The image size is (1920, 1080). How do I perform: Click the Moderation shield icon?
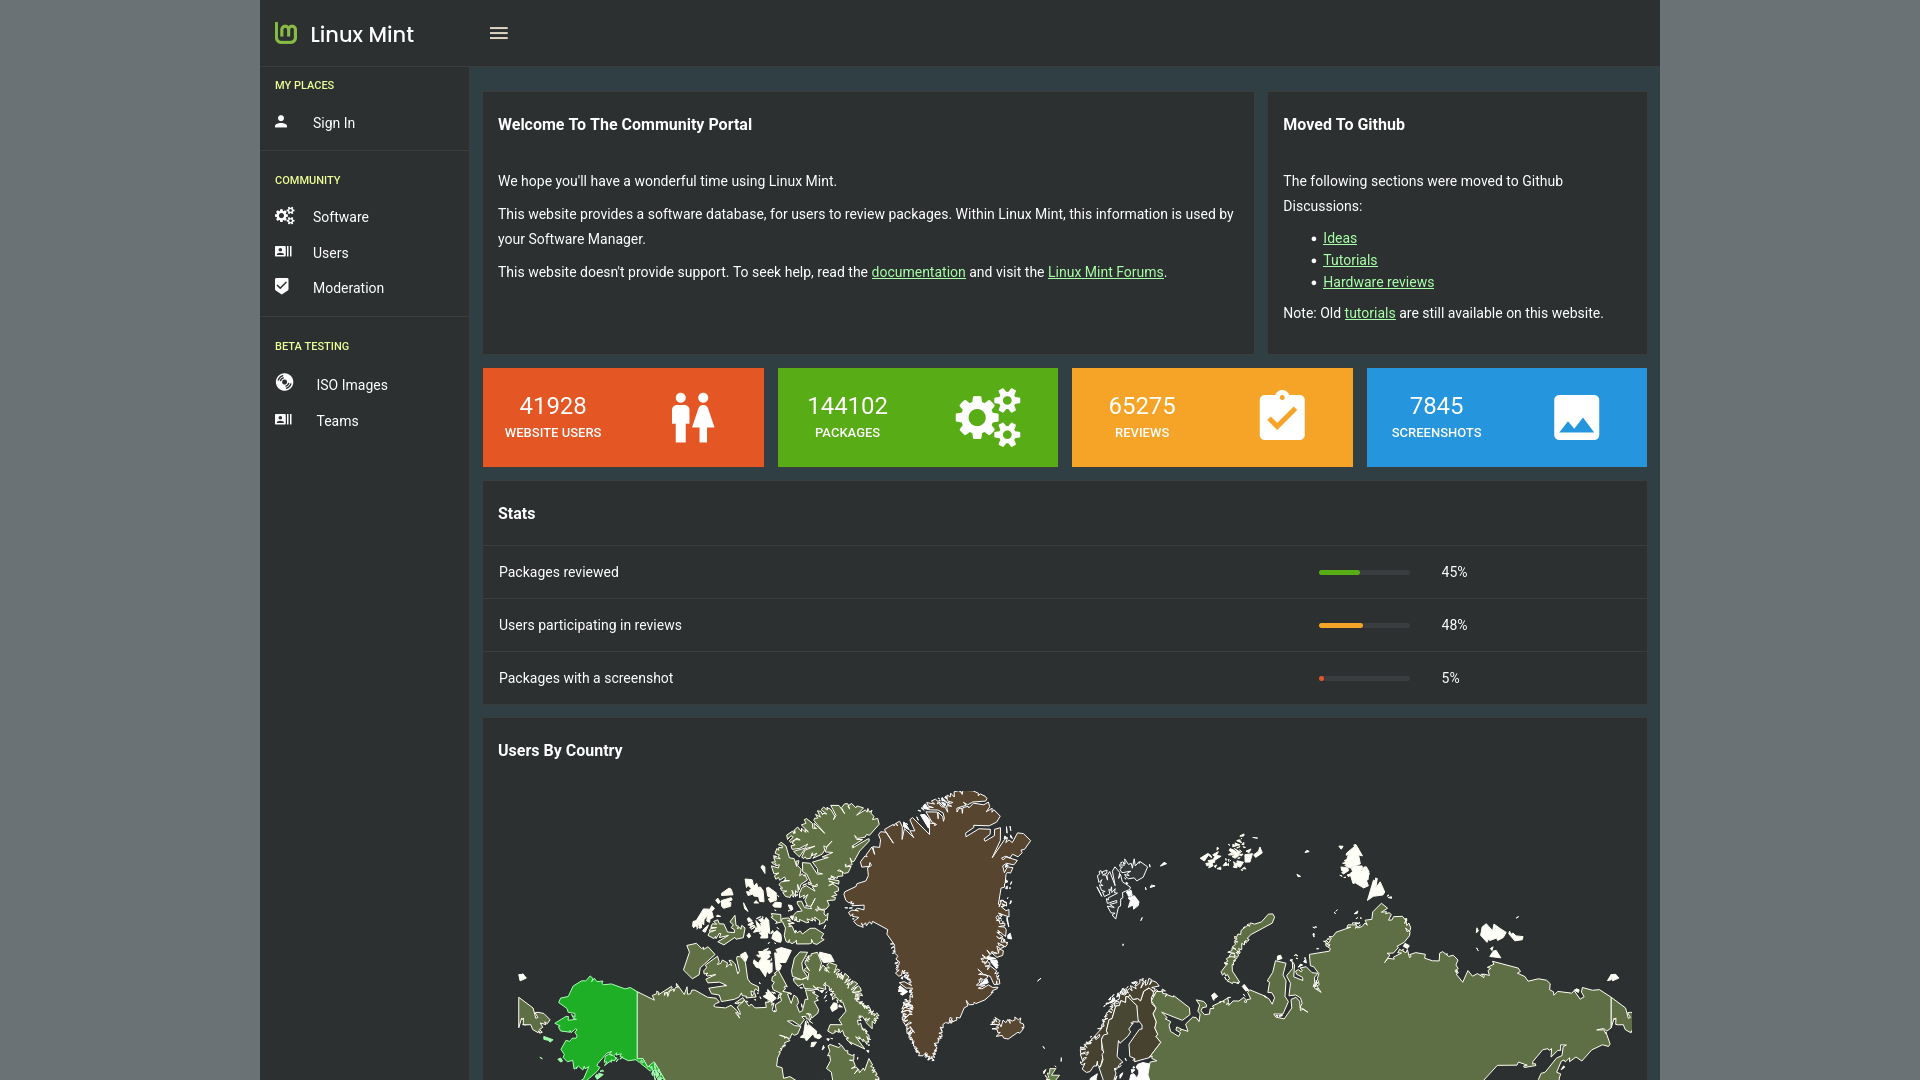[282, 287]
